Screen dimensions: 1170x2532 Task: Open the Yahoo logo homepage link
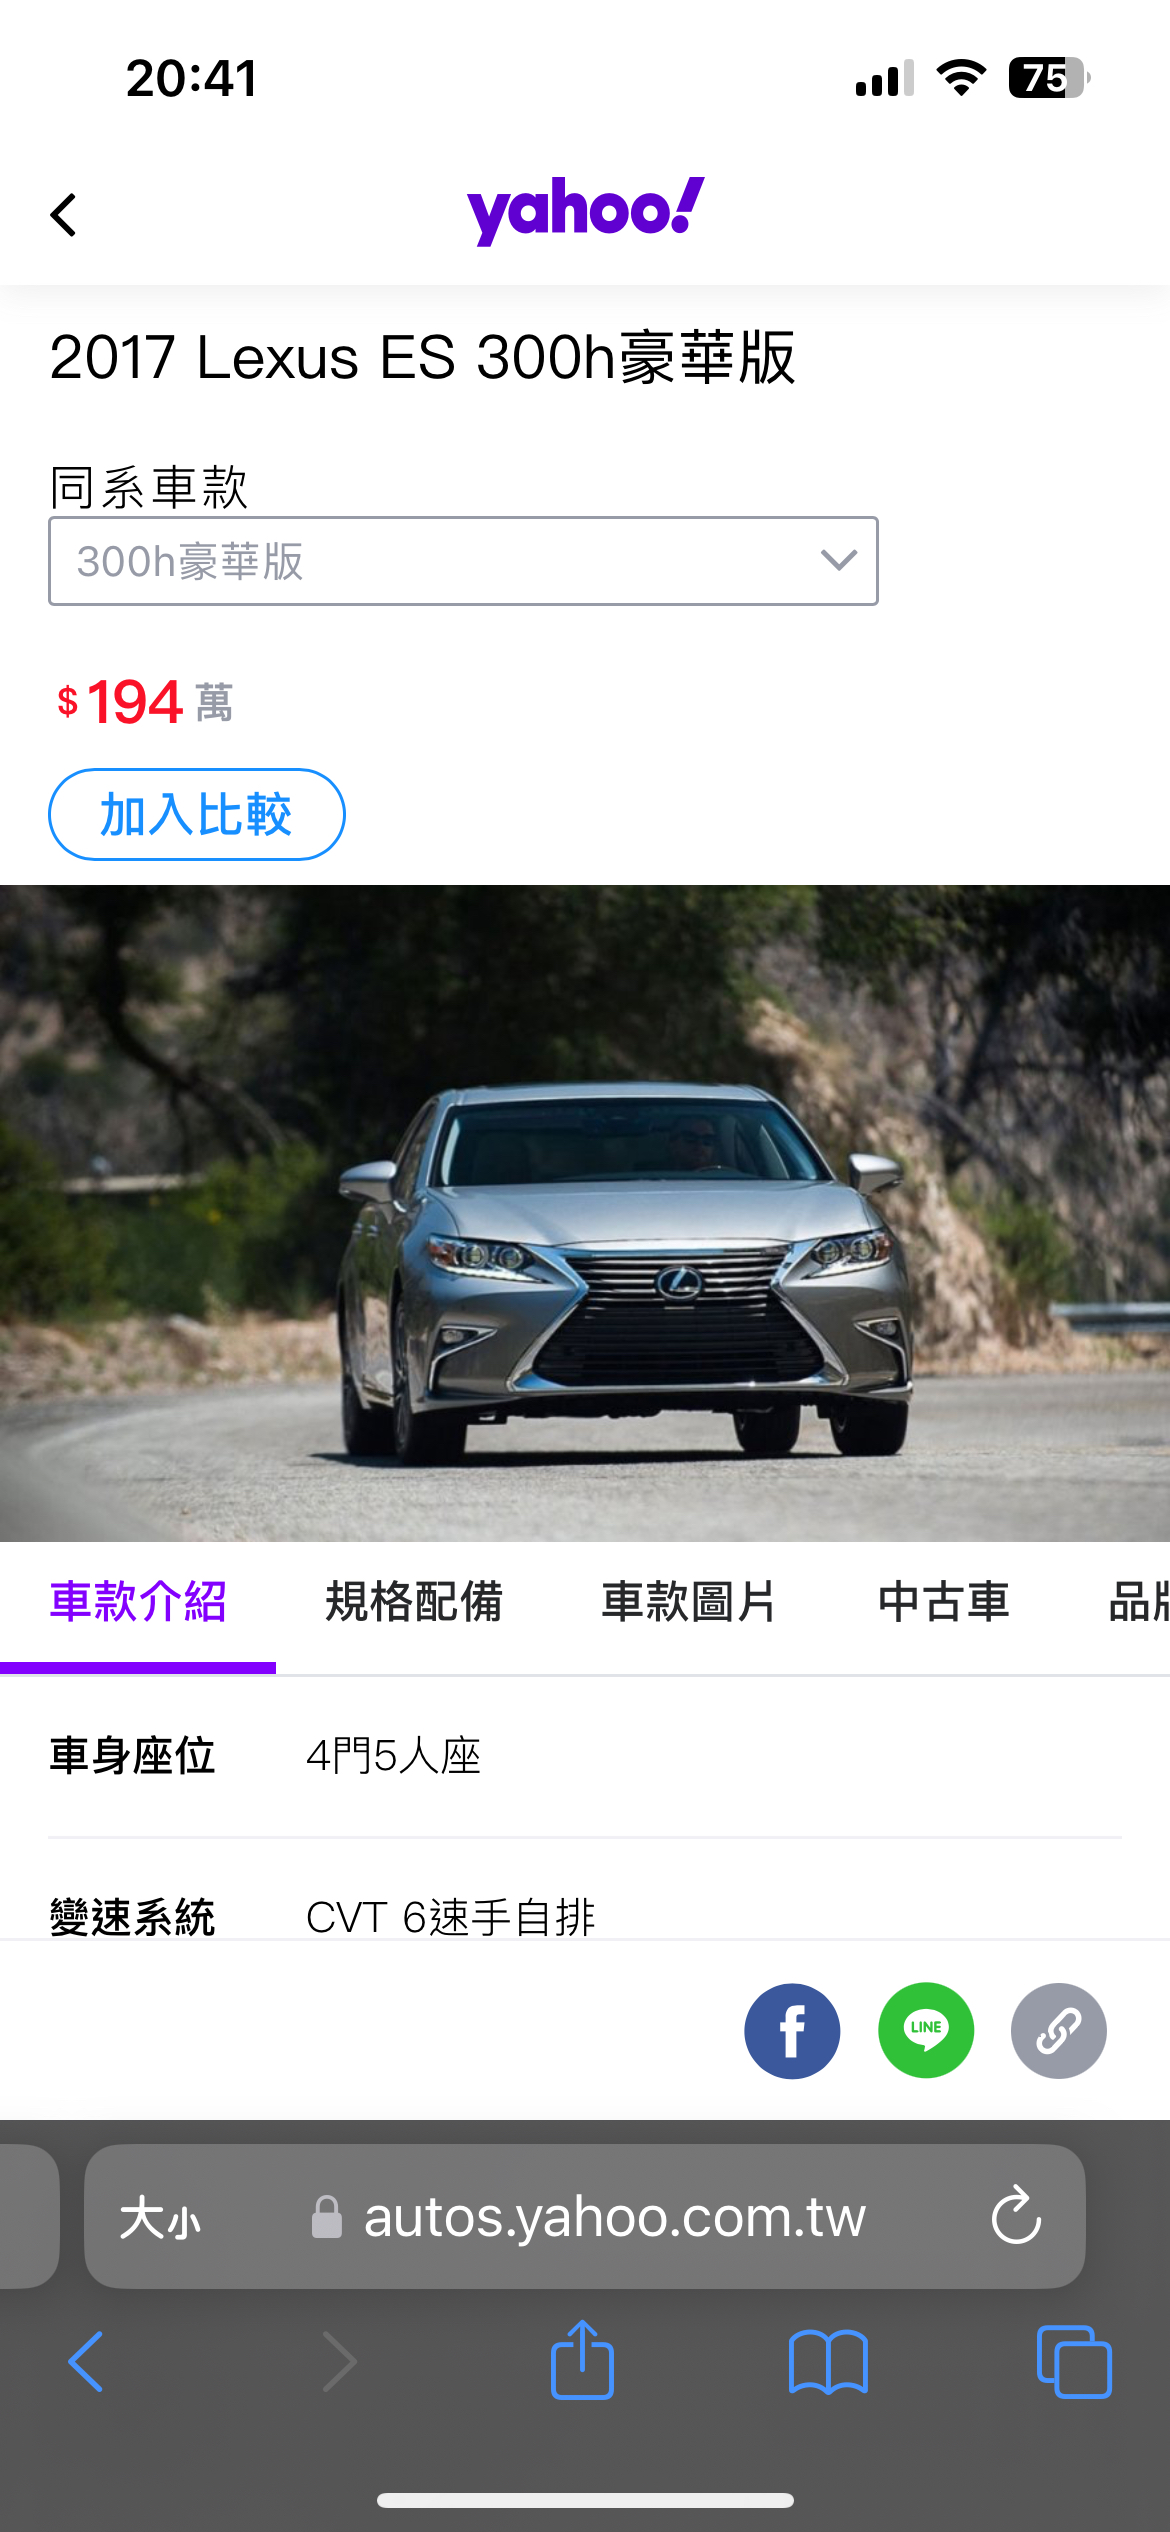(586, 210)
